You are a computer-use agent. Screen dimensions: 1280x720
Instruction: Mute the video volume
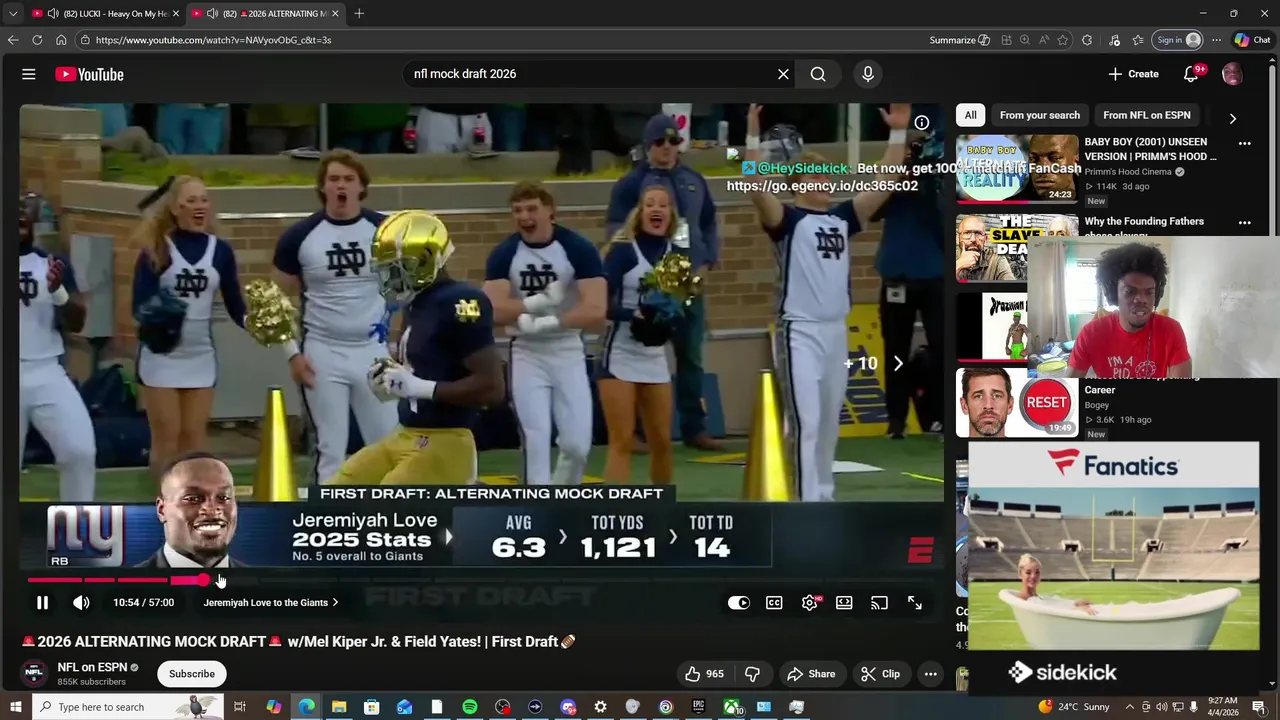(81, 603)
